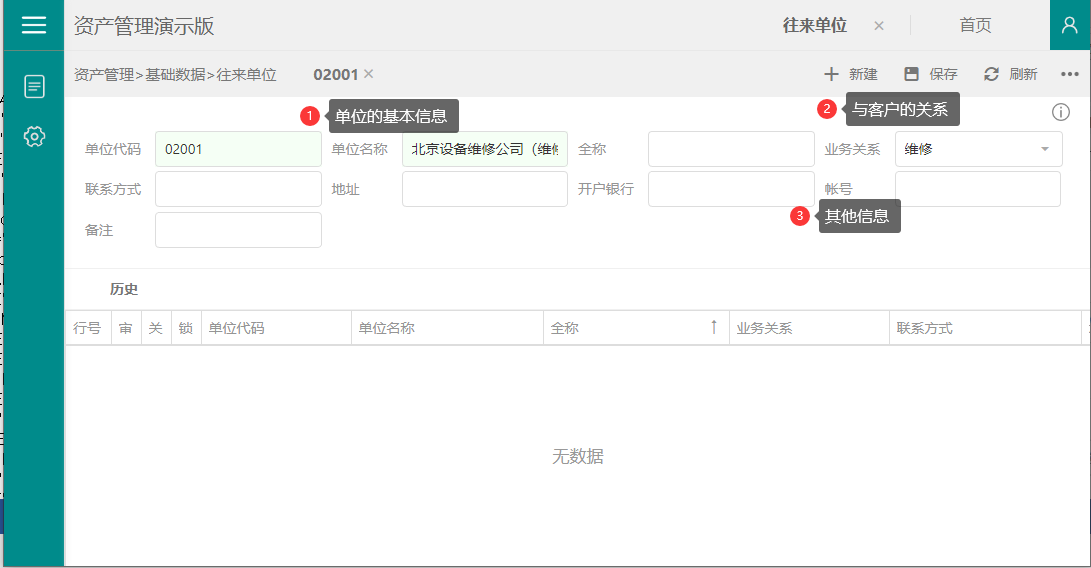Click the user profile icon
The height and width of the screenshot is (568, 1091).
tap(1069, 25)
